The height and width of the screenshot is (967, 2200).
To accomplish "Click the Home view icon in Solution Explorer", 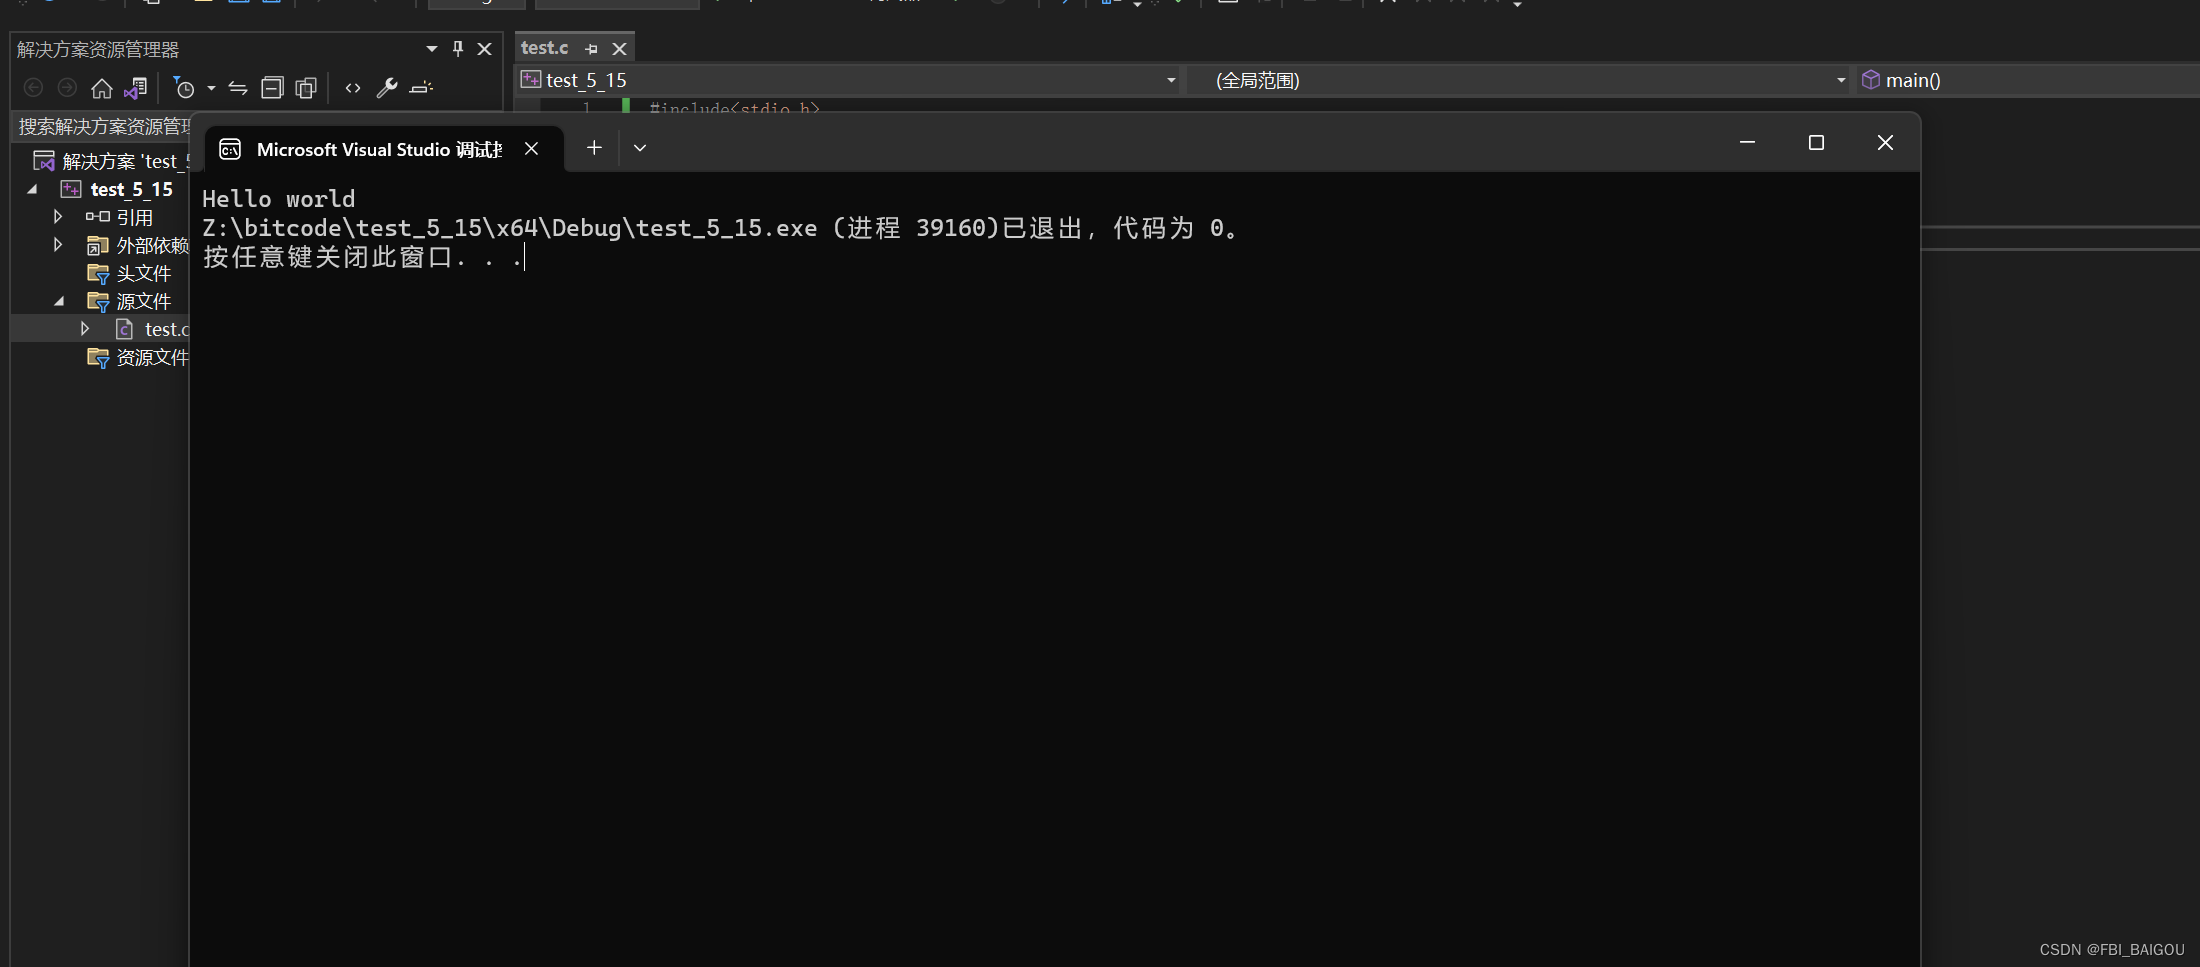I will pyautogui.click(x=102, y=87).
